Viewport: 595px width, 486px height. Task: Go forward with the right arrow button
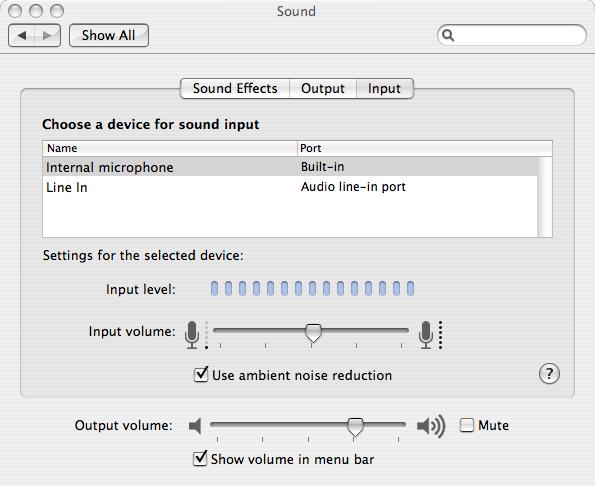[47, 36]
